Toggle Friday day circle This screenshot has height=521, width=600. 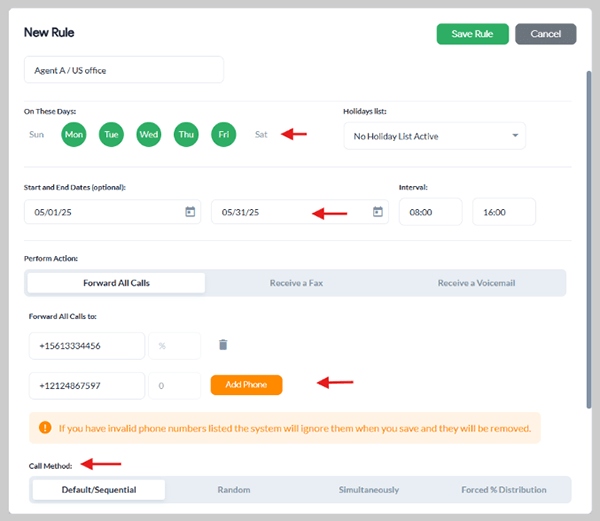223,134
